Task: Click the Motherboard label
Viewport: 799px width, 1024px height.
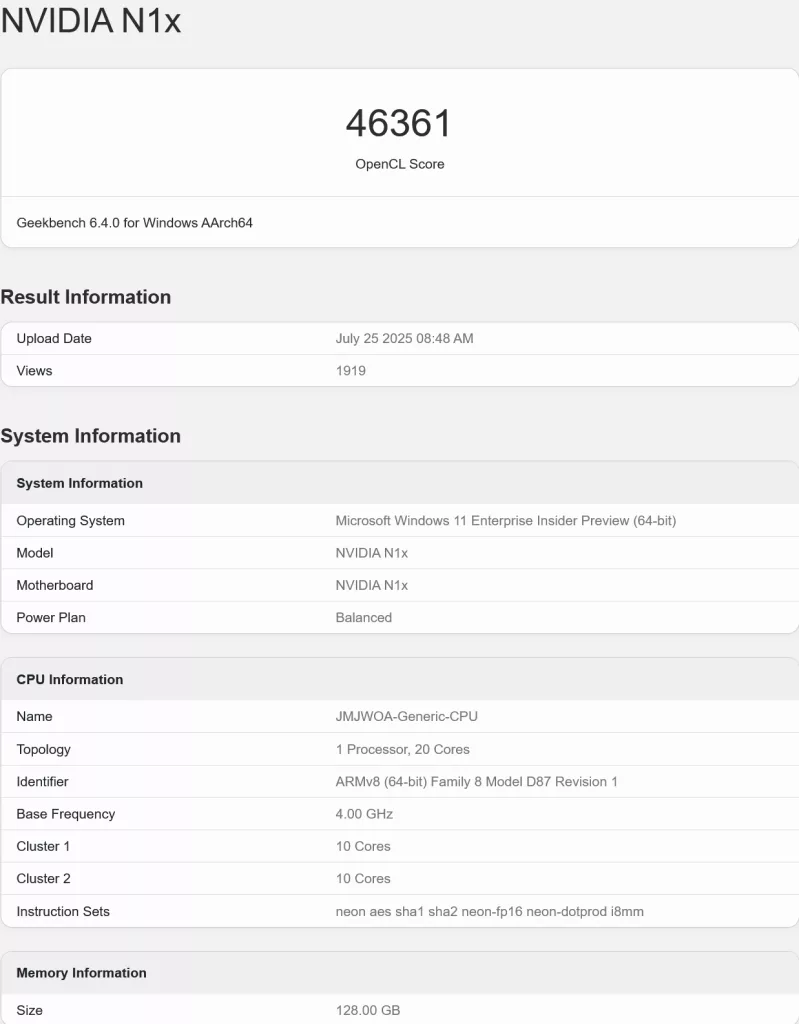Action: [55, 585]
